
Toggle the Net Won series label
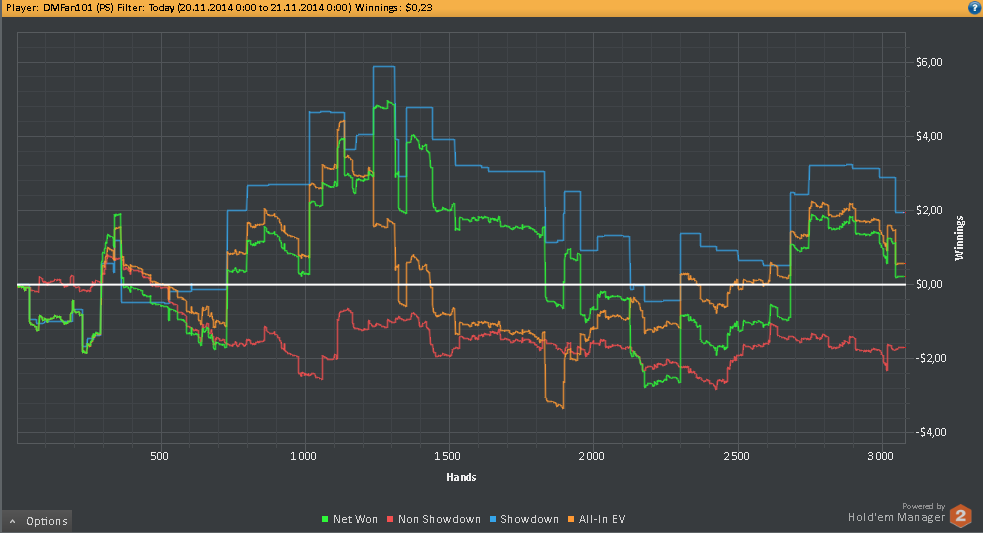355,519
